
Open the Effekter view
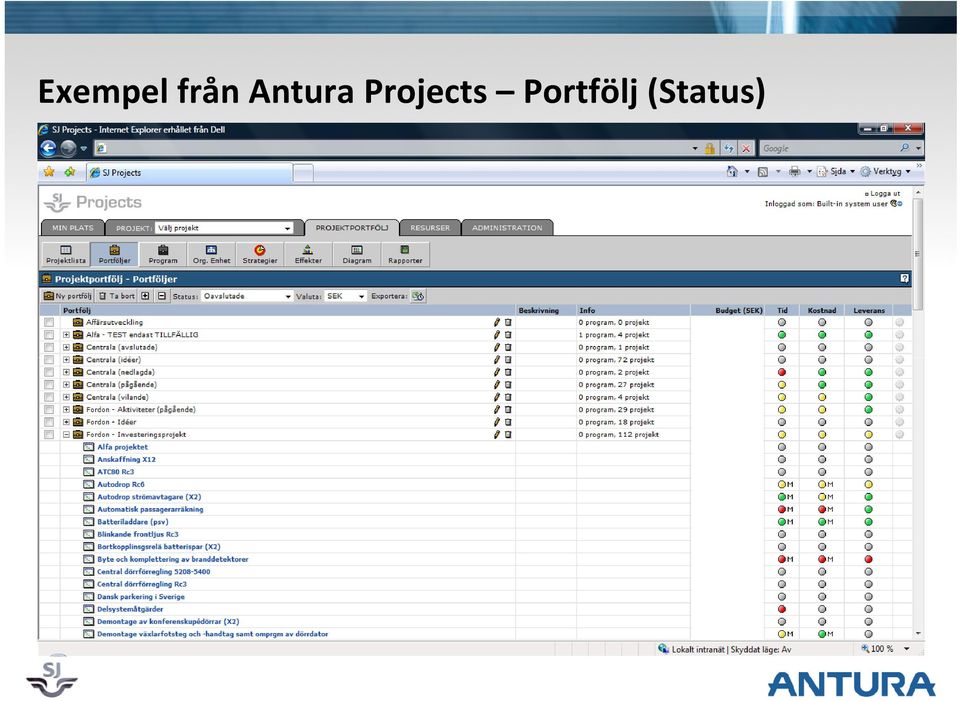tap(308, 254)
